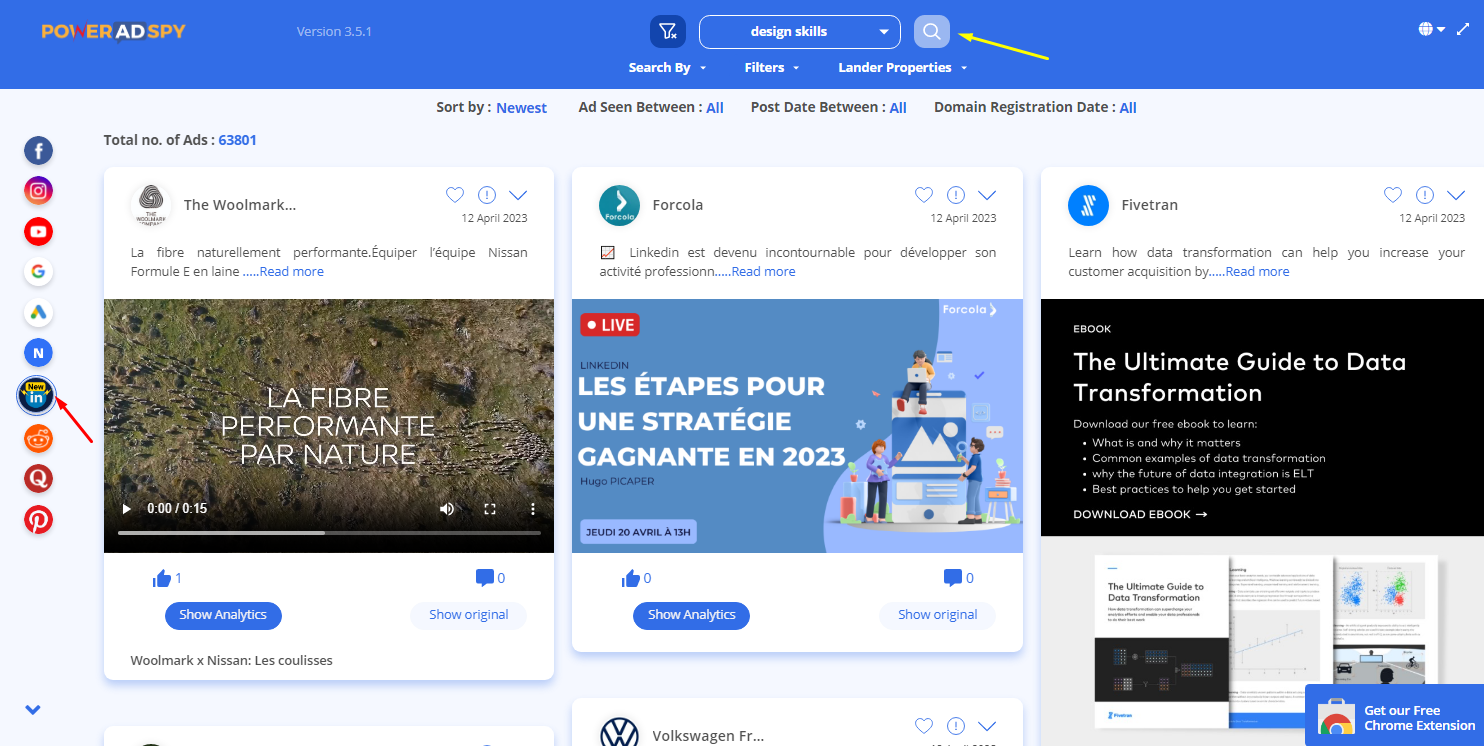Expand the Forcola ad card chevron
1484x746 pixels.
tap(987, 195)
